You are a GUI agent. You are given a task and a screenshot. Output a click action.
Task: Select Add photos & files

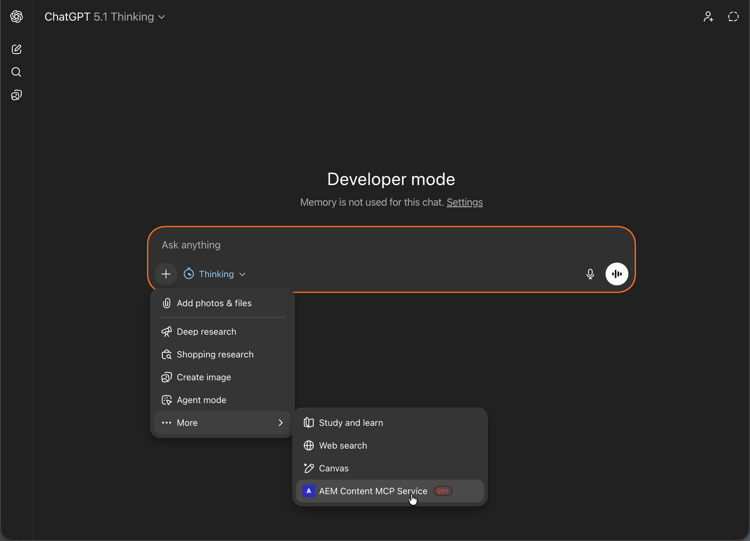click(x=222, y=303)
